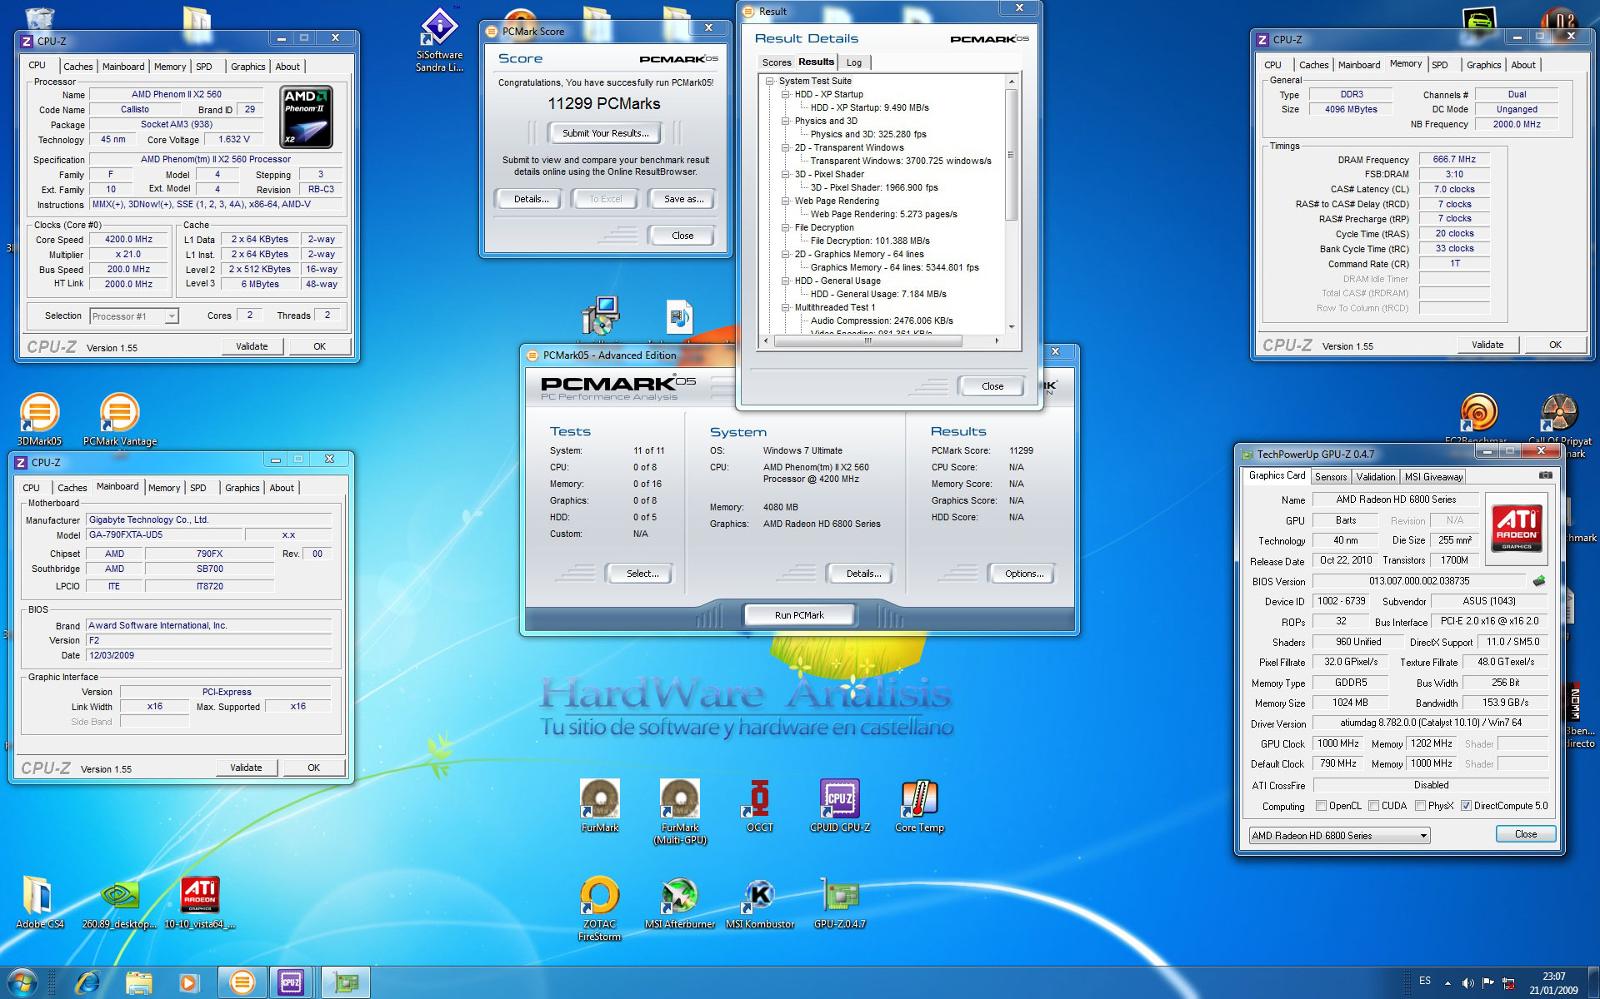
Task: Open the Windows Start button
Action: [x=22, y=982]
